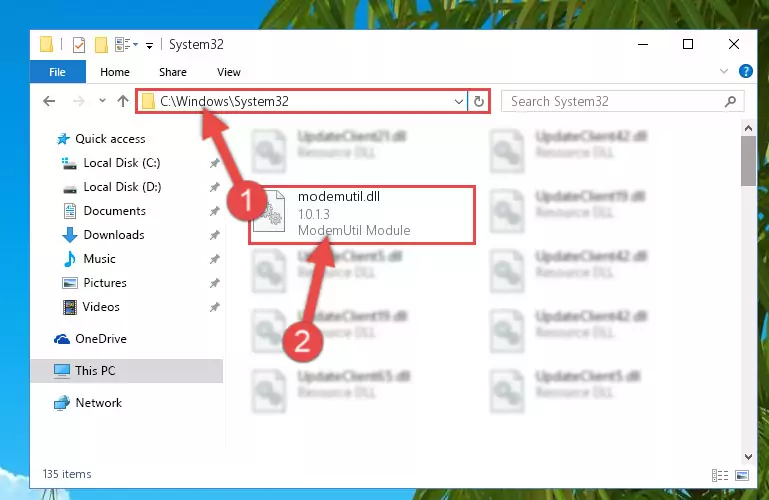Image resolution: width=769 pixels, height=500 pixels.
Task: Click the pin icon beside Music
Action: 214,259
